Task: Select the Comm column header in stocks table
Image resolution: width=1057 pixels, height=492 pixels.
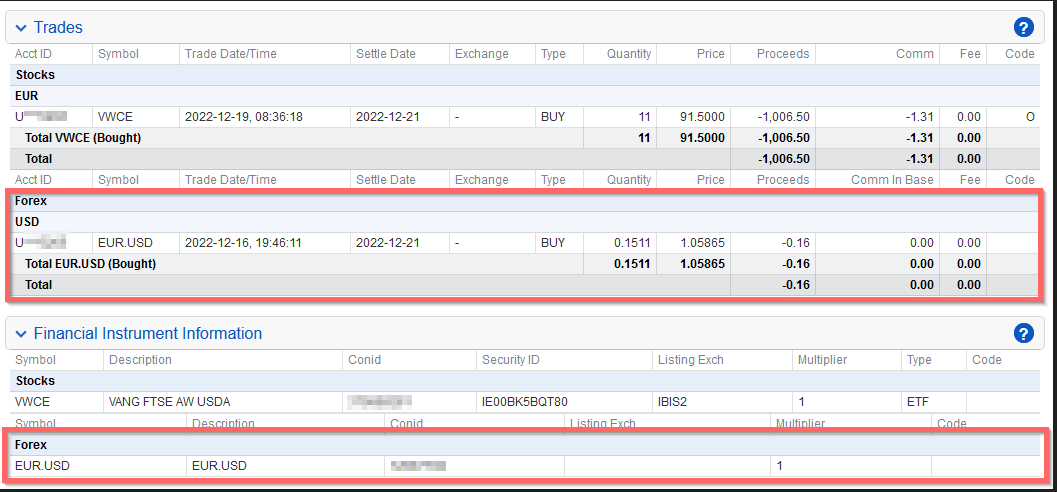Action: click(x=915, y=54)
